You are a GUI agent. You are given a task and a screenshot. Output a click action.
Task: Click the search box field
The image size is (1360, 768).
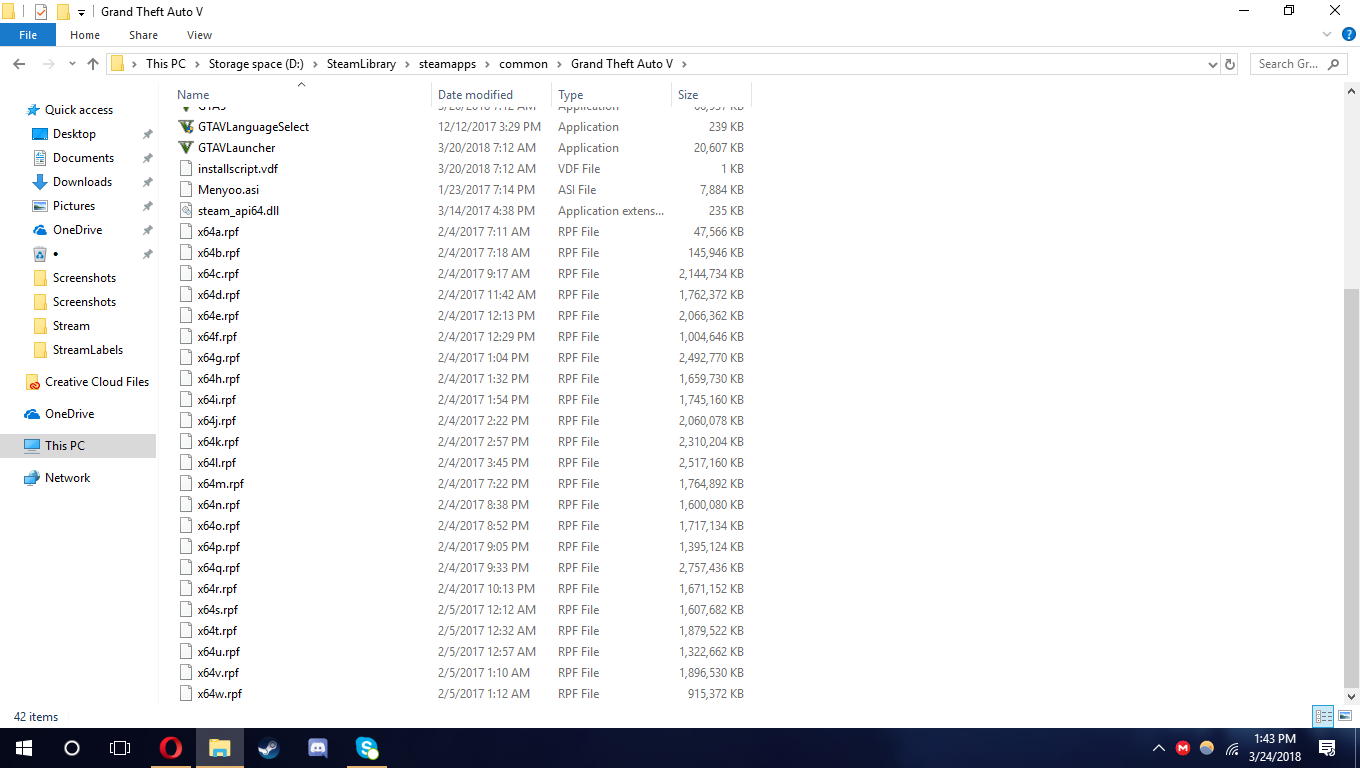tap(1297, 64)
